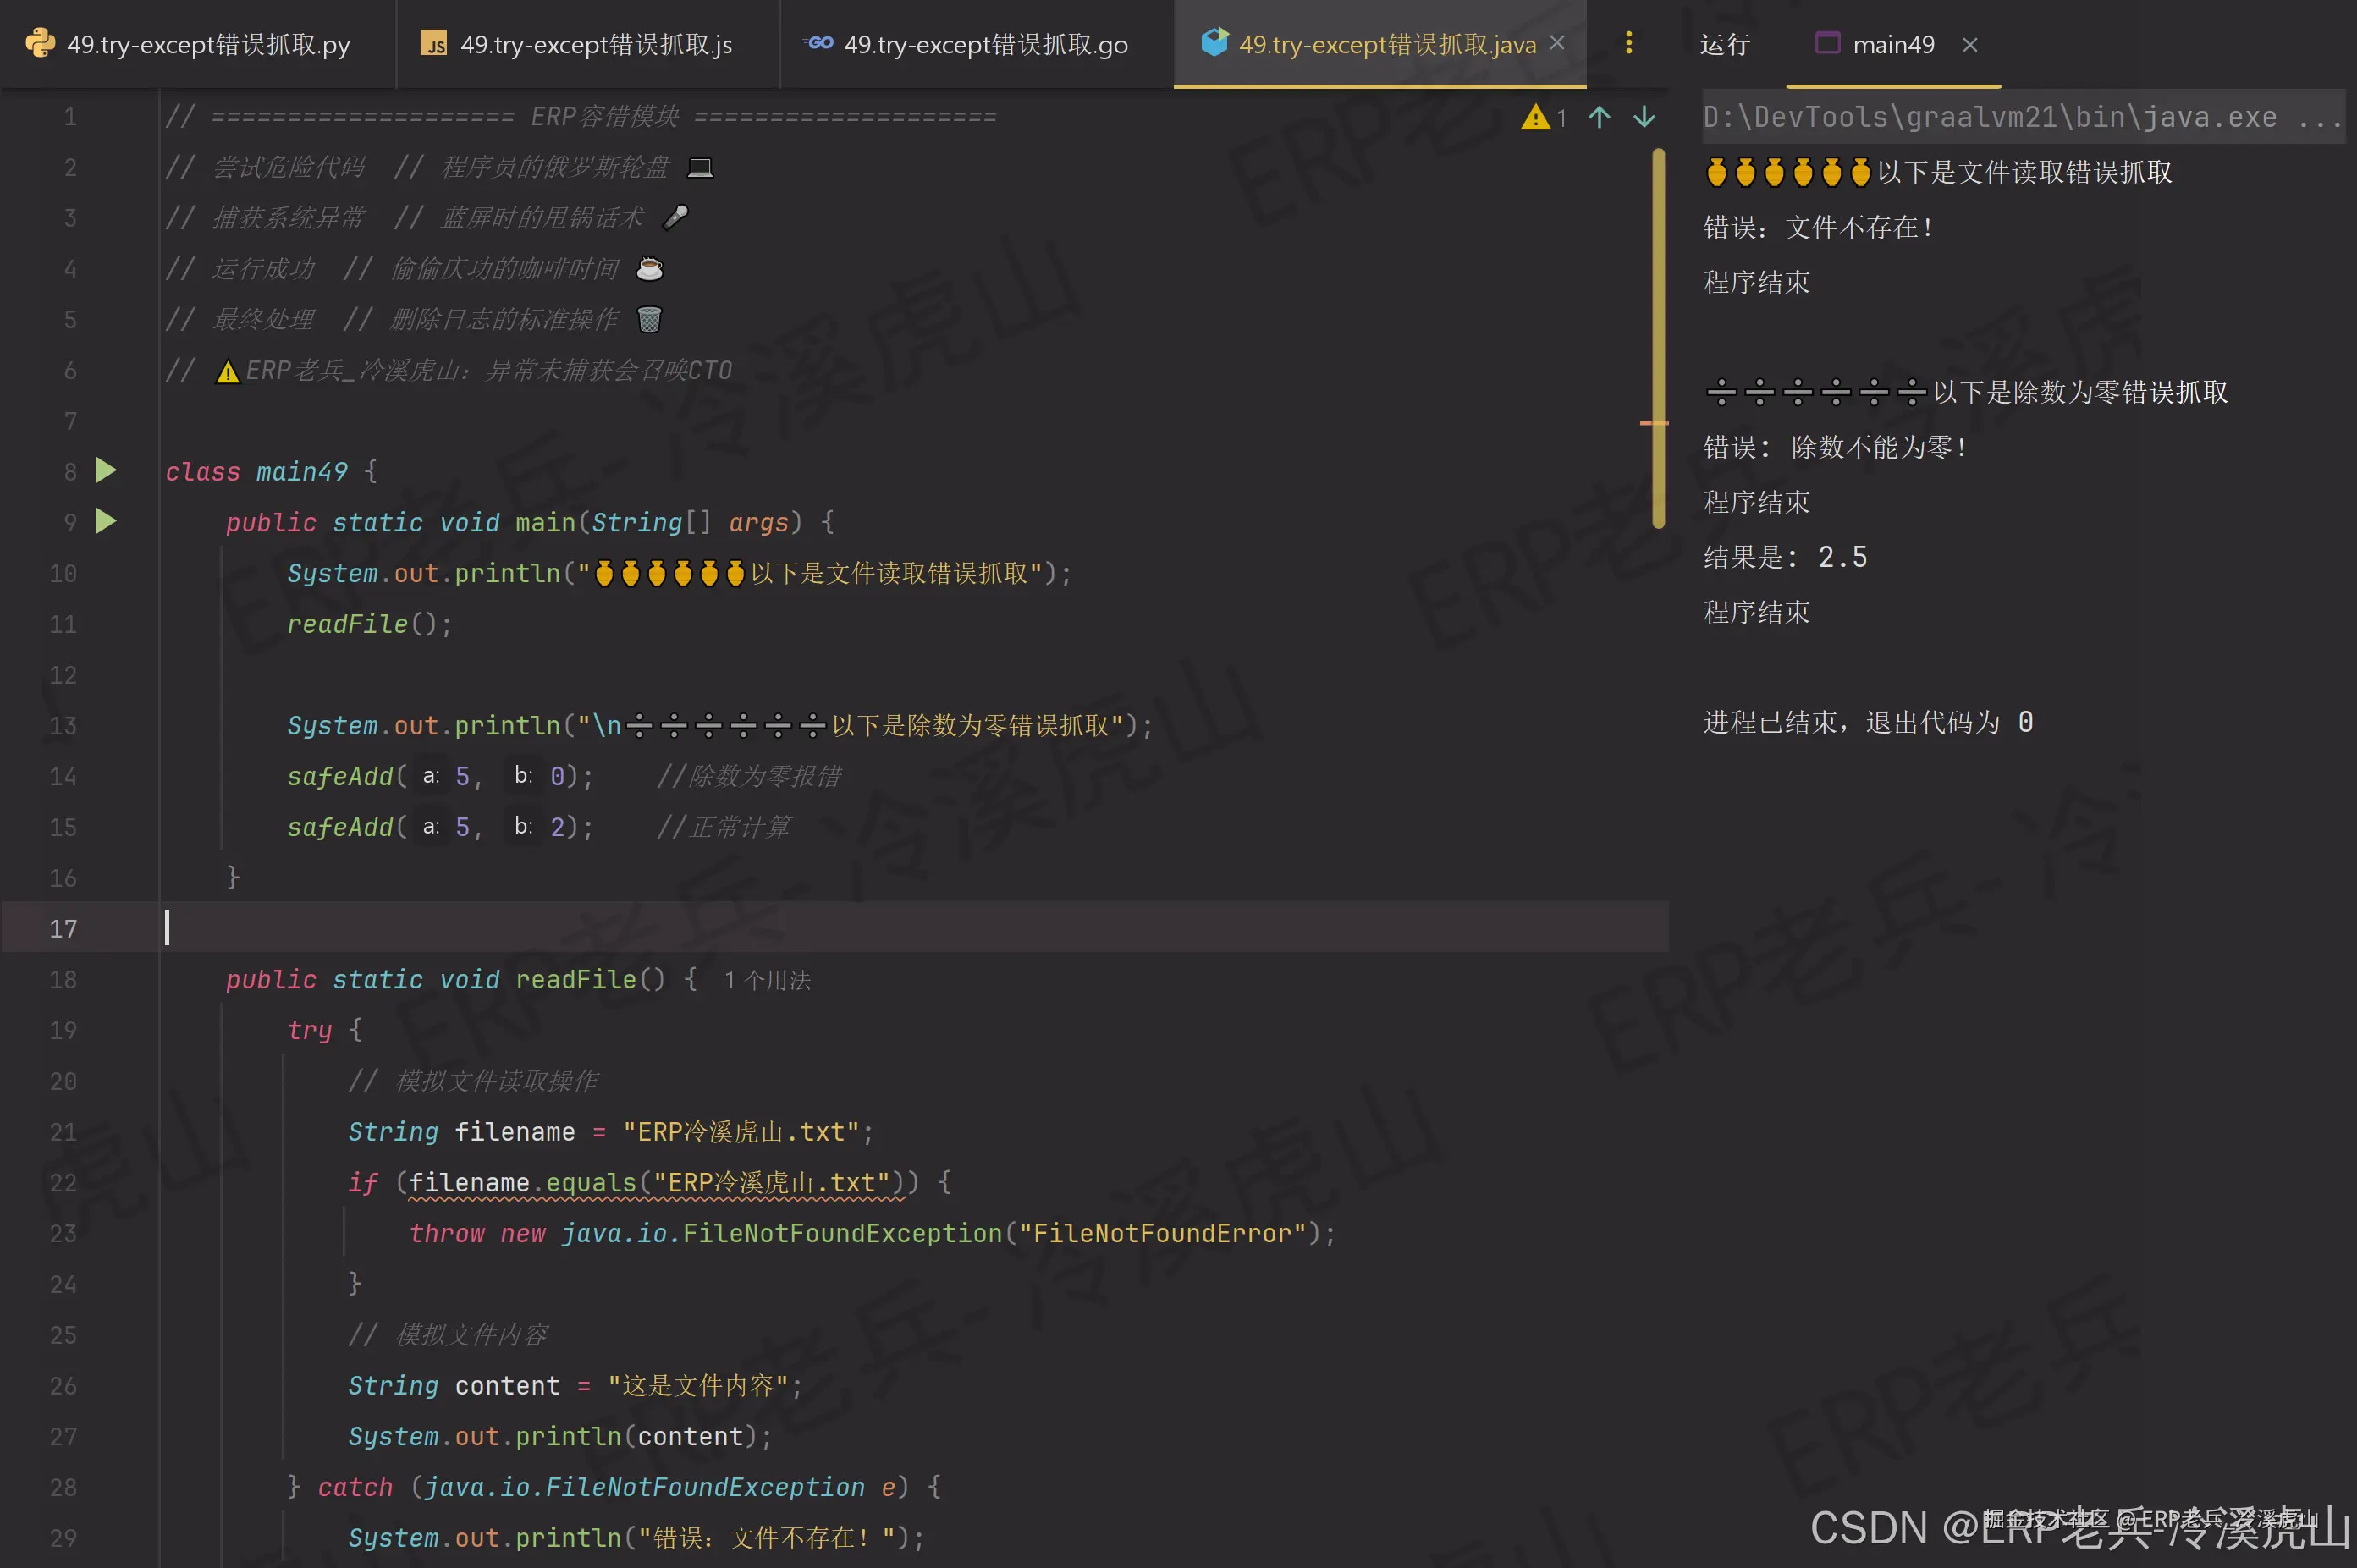Close the Java file tab
This screenshot has width=2357, height=1568.
tap(1557, 43)
